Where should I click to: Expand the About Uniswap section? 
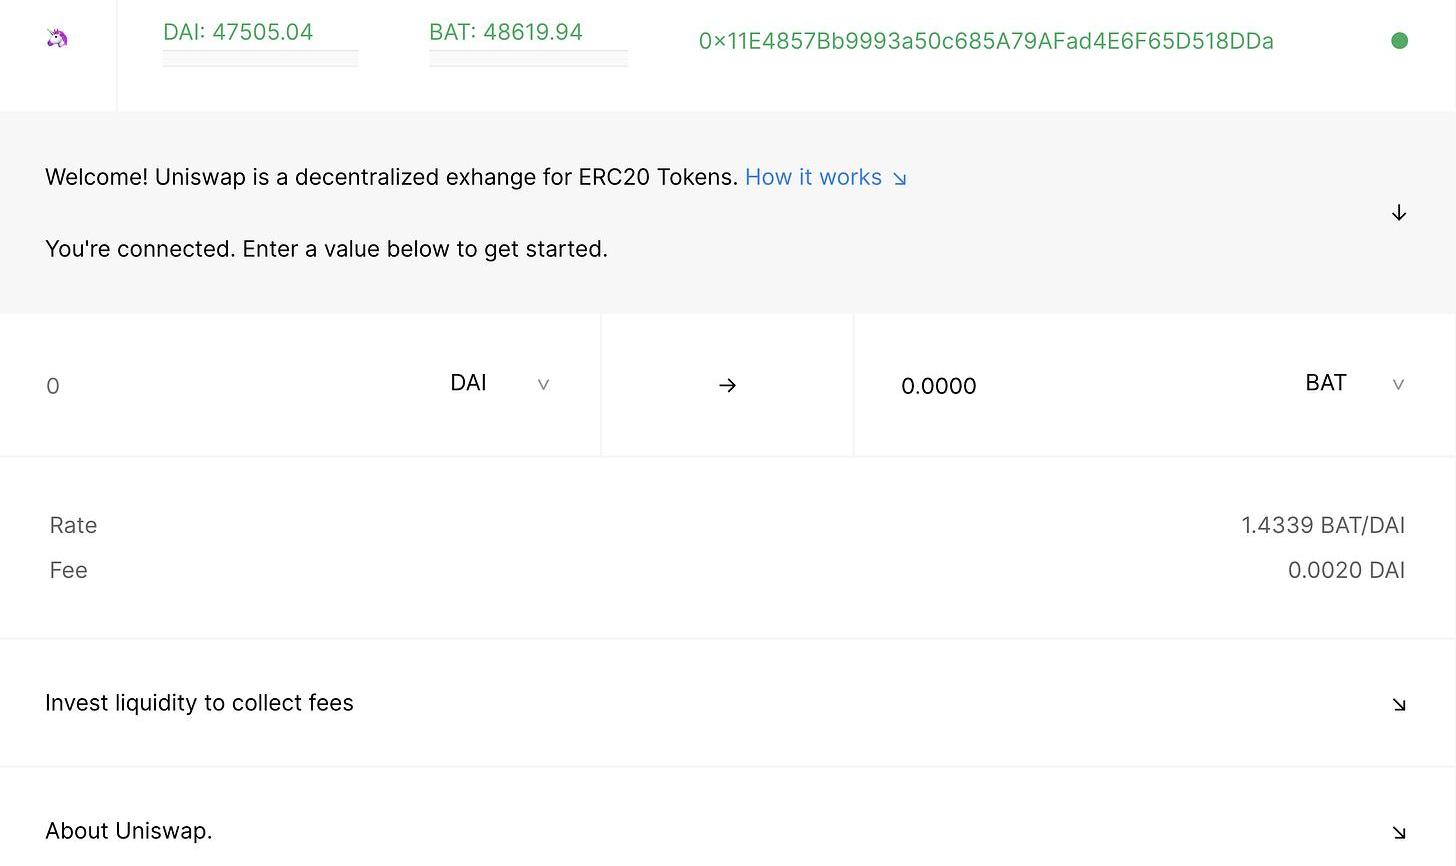click(129, 831)
